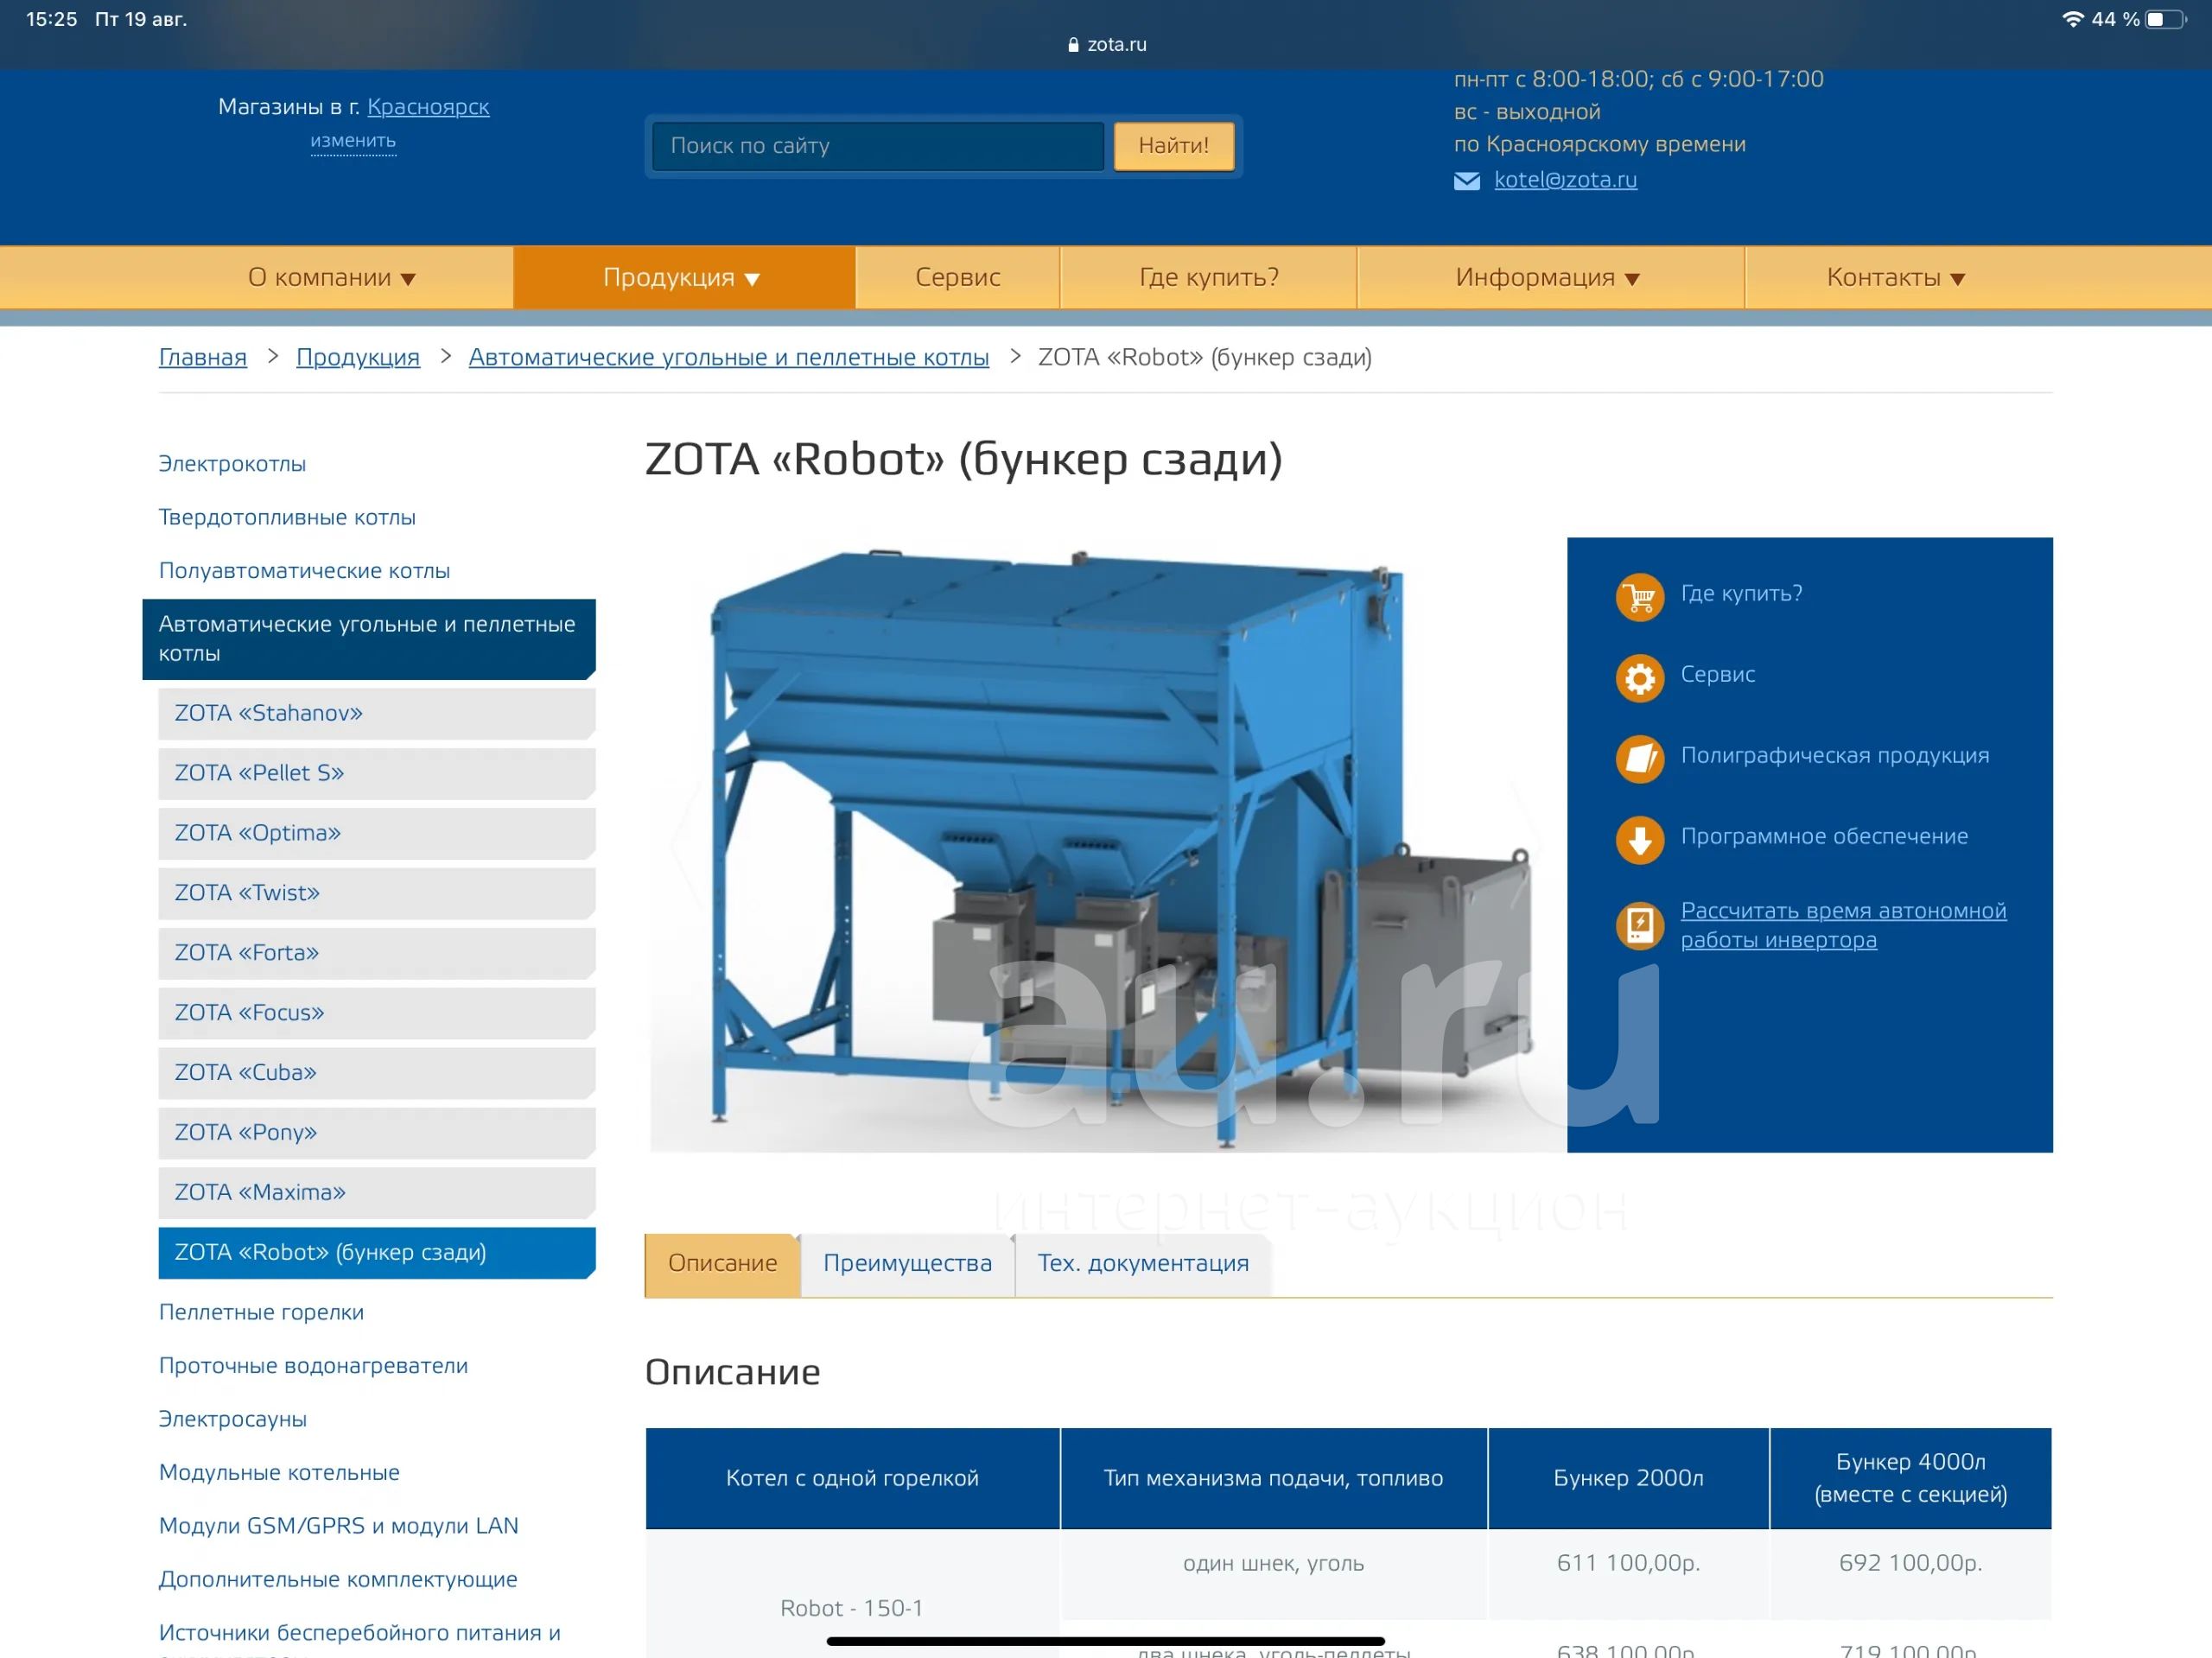This screenshot has width=2212, height=1658.
Task: Switch to the Тех. документация tab
Action: coord(1143,1264)
